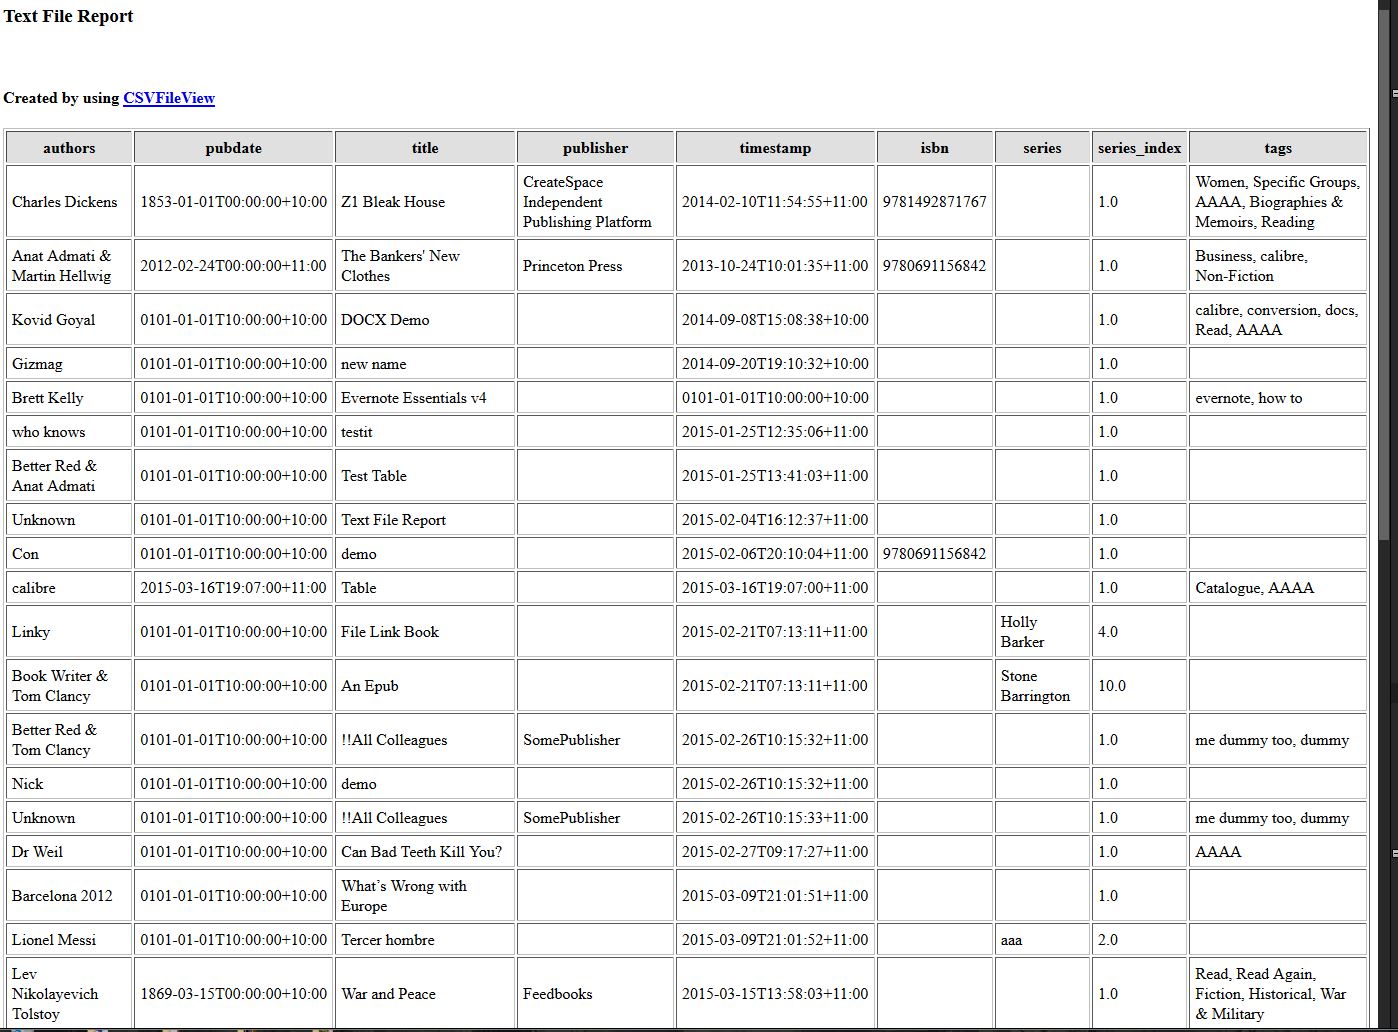Select Evernote Essentials v4 title cell

pos(425,398)
